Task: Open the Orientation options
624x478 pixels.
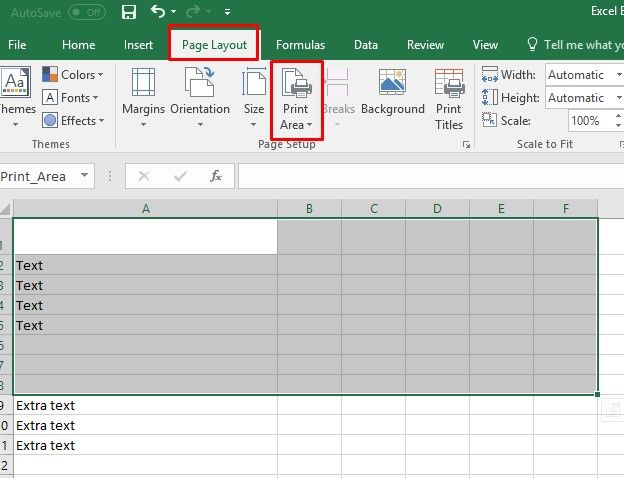Action: click(200, 98)
